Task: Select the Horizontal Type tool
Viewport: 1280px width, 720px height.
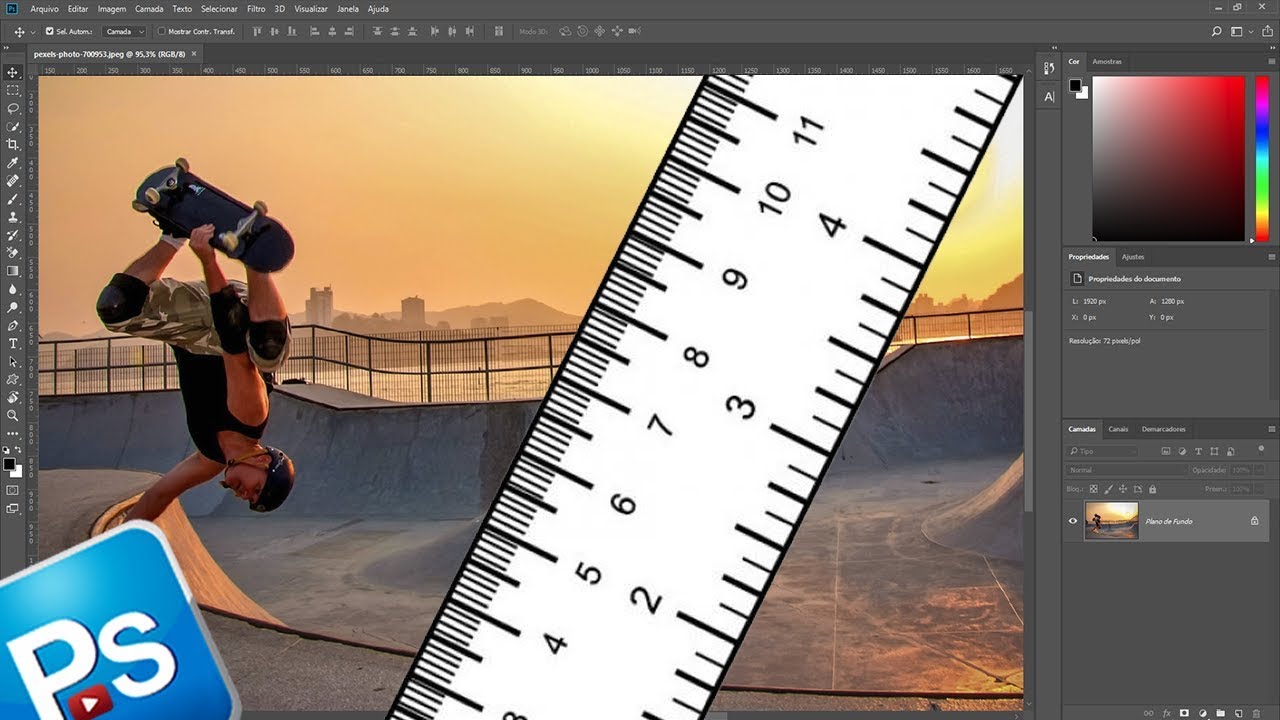Action: (x=13, y=343)
